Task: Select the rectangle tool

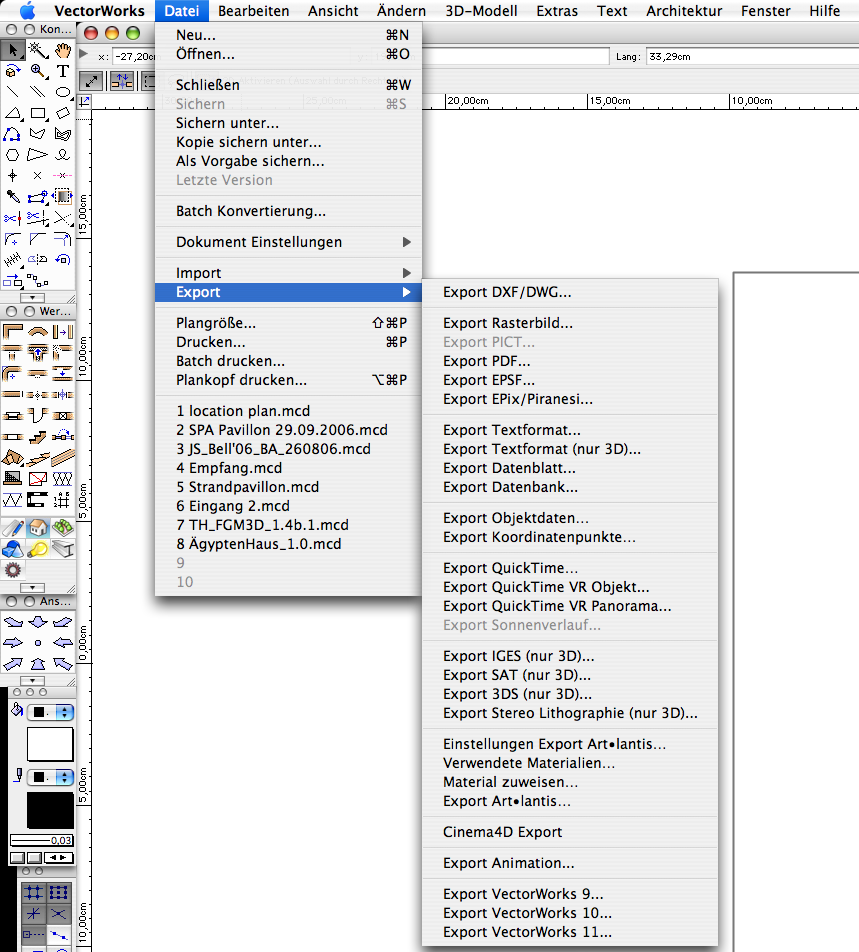Action: [38, 113]
